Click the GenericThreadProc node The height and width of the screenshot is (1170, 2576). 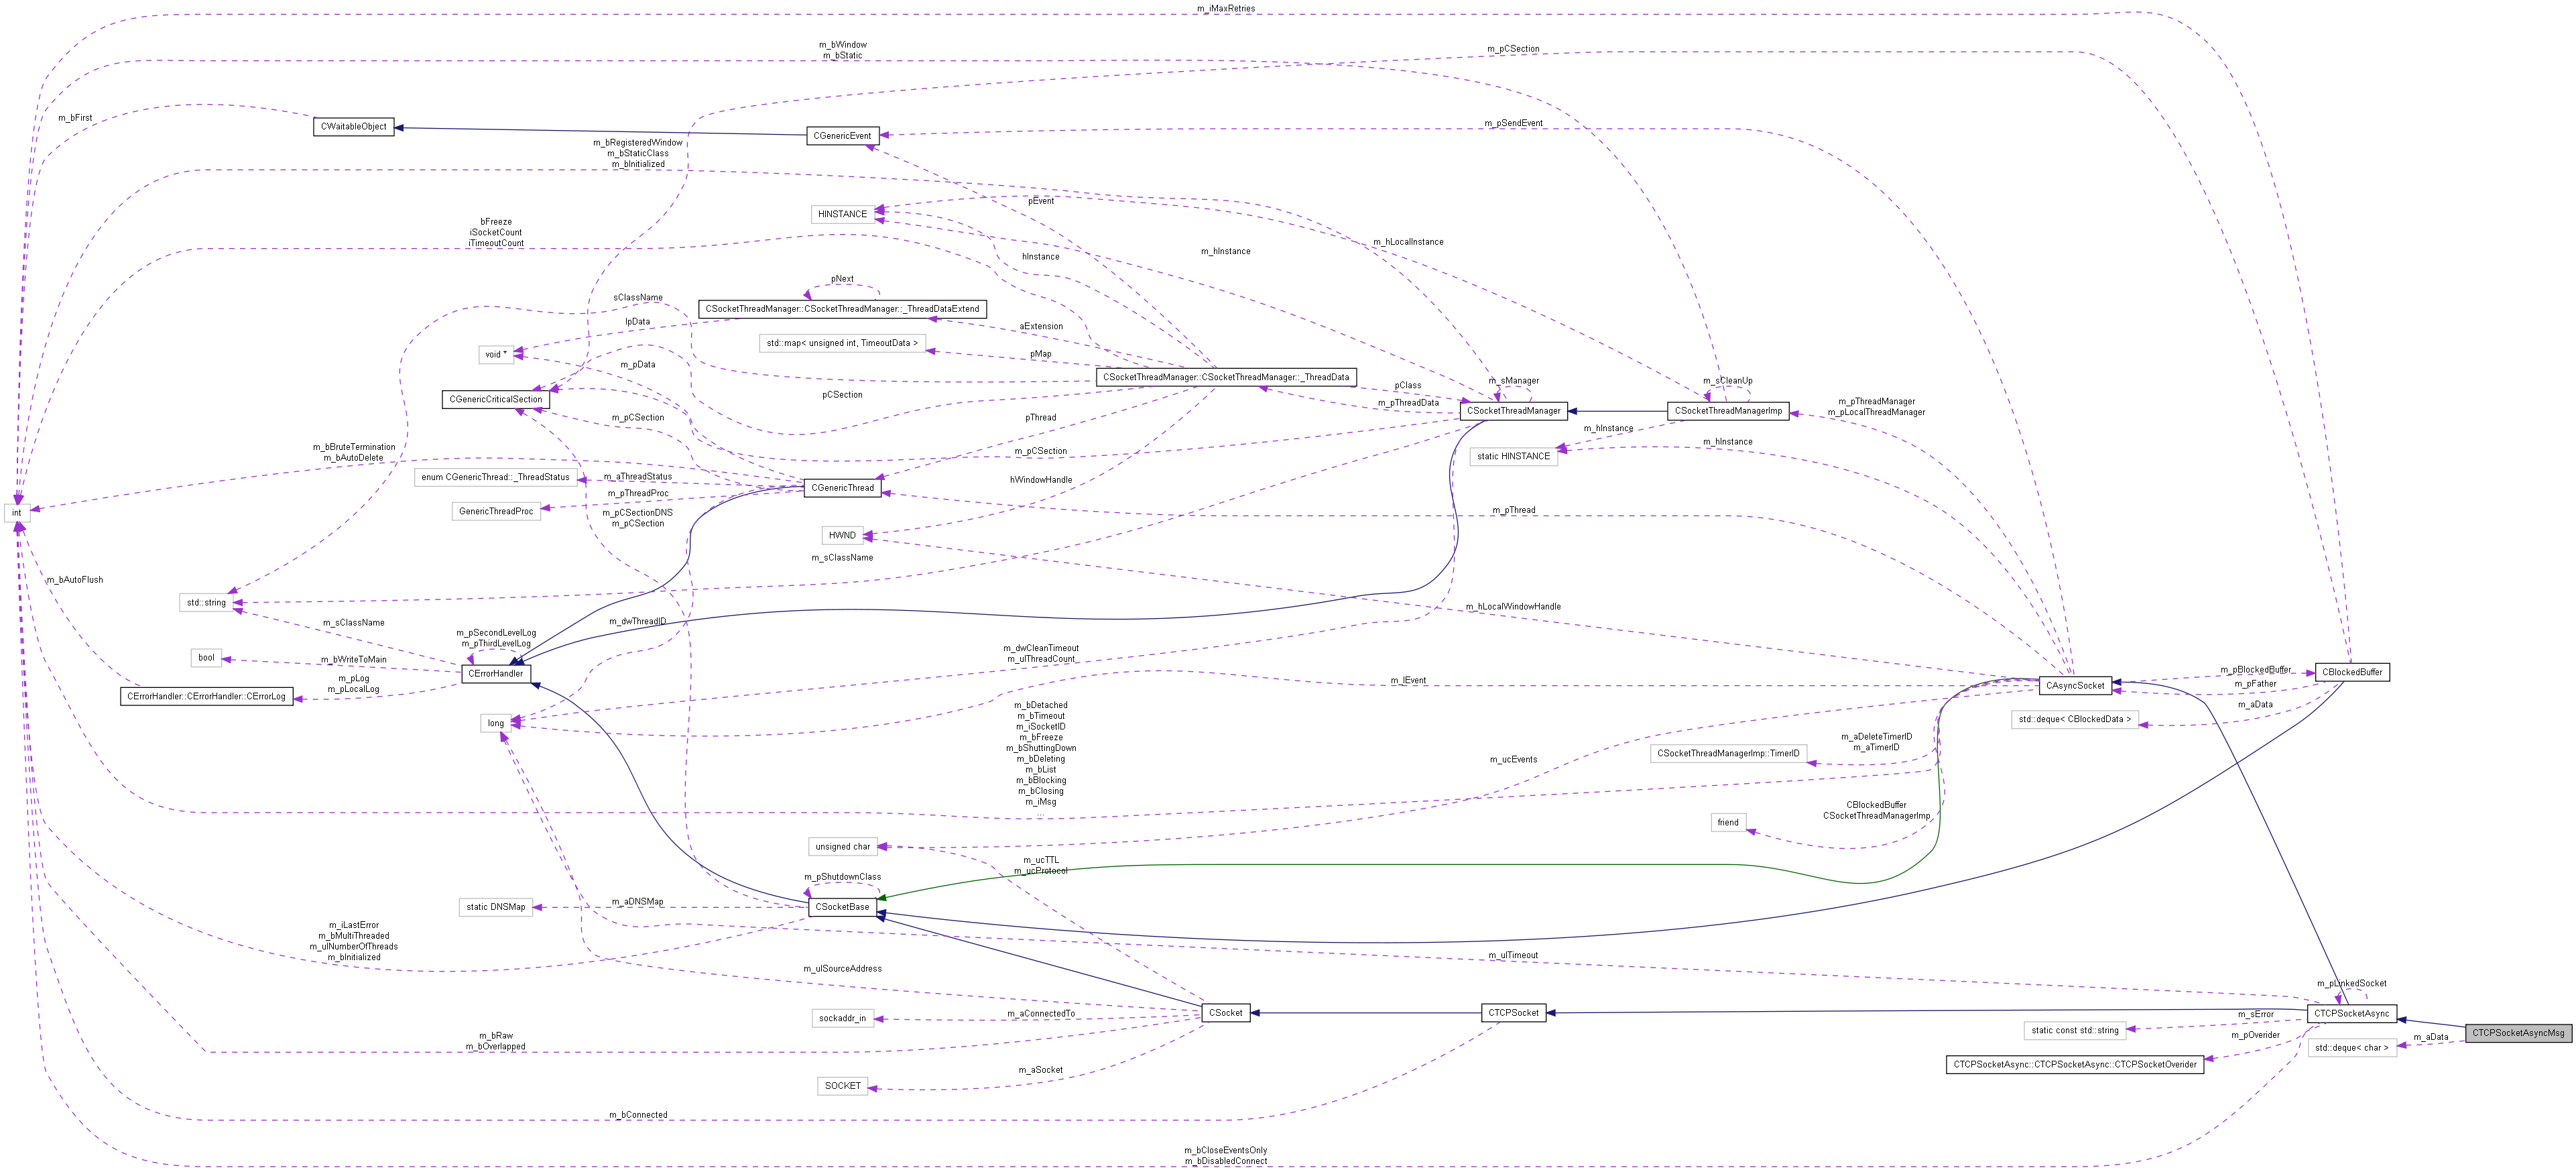tap(495, 511)
